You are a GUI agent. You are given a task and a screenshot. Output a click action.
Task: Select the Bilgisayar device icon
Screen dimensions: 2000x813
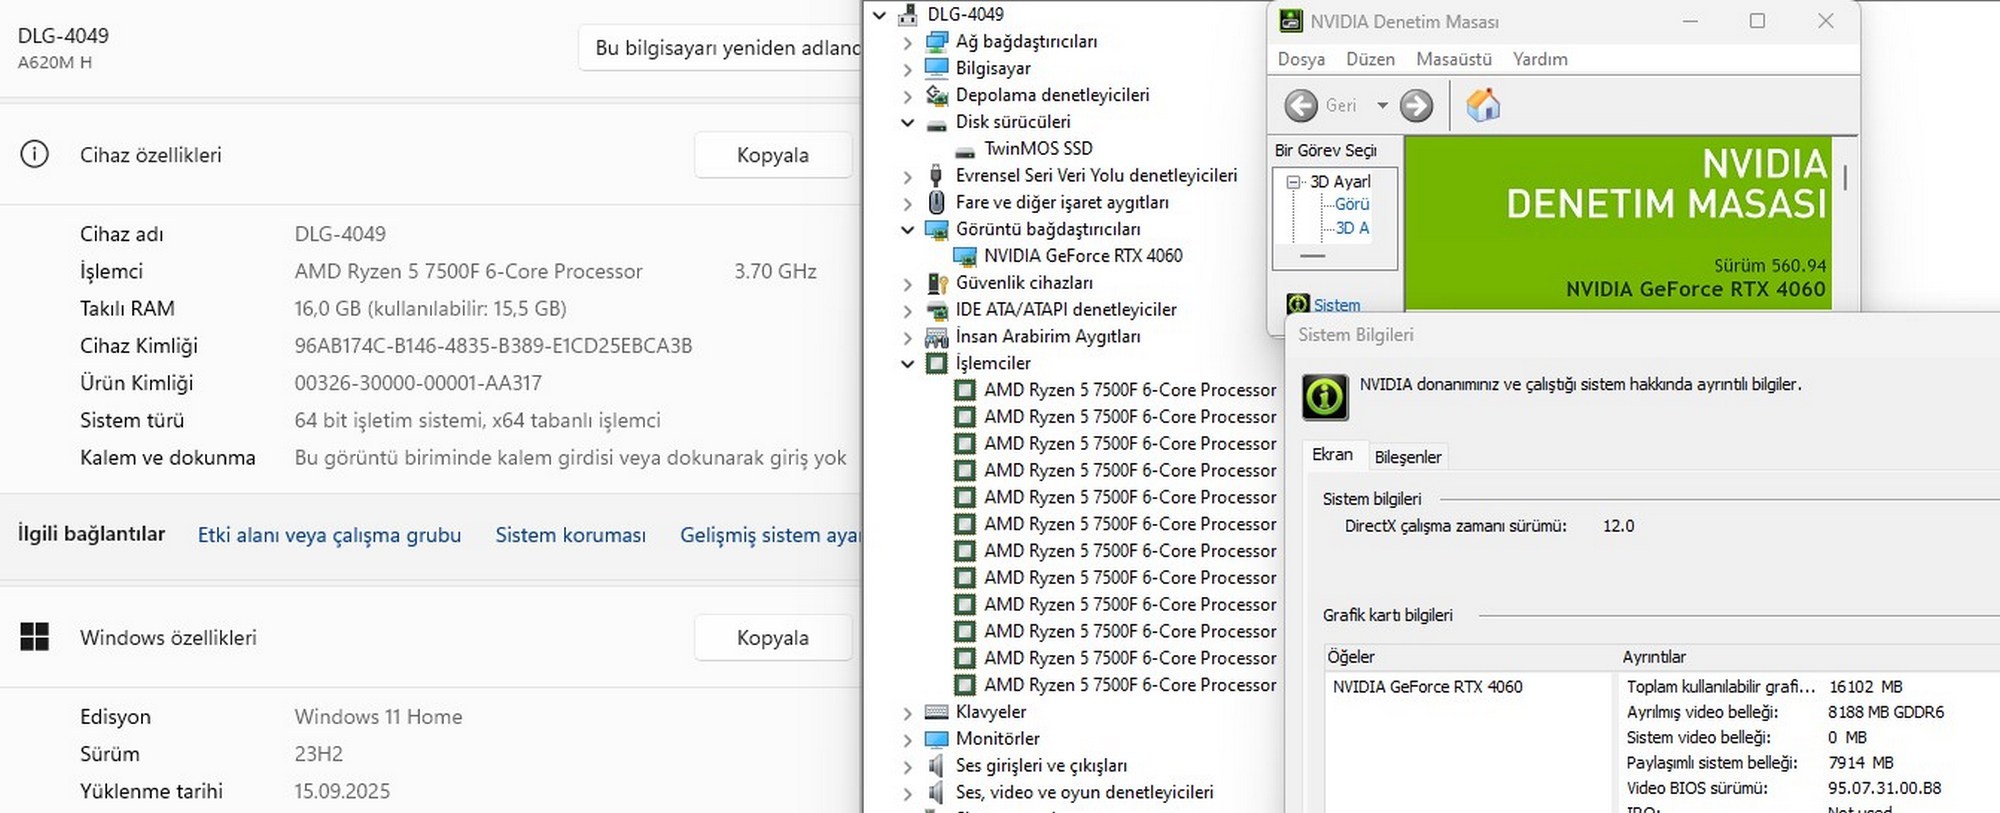click(936, 68)
